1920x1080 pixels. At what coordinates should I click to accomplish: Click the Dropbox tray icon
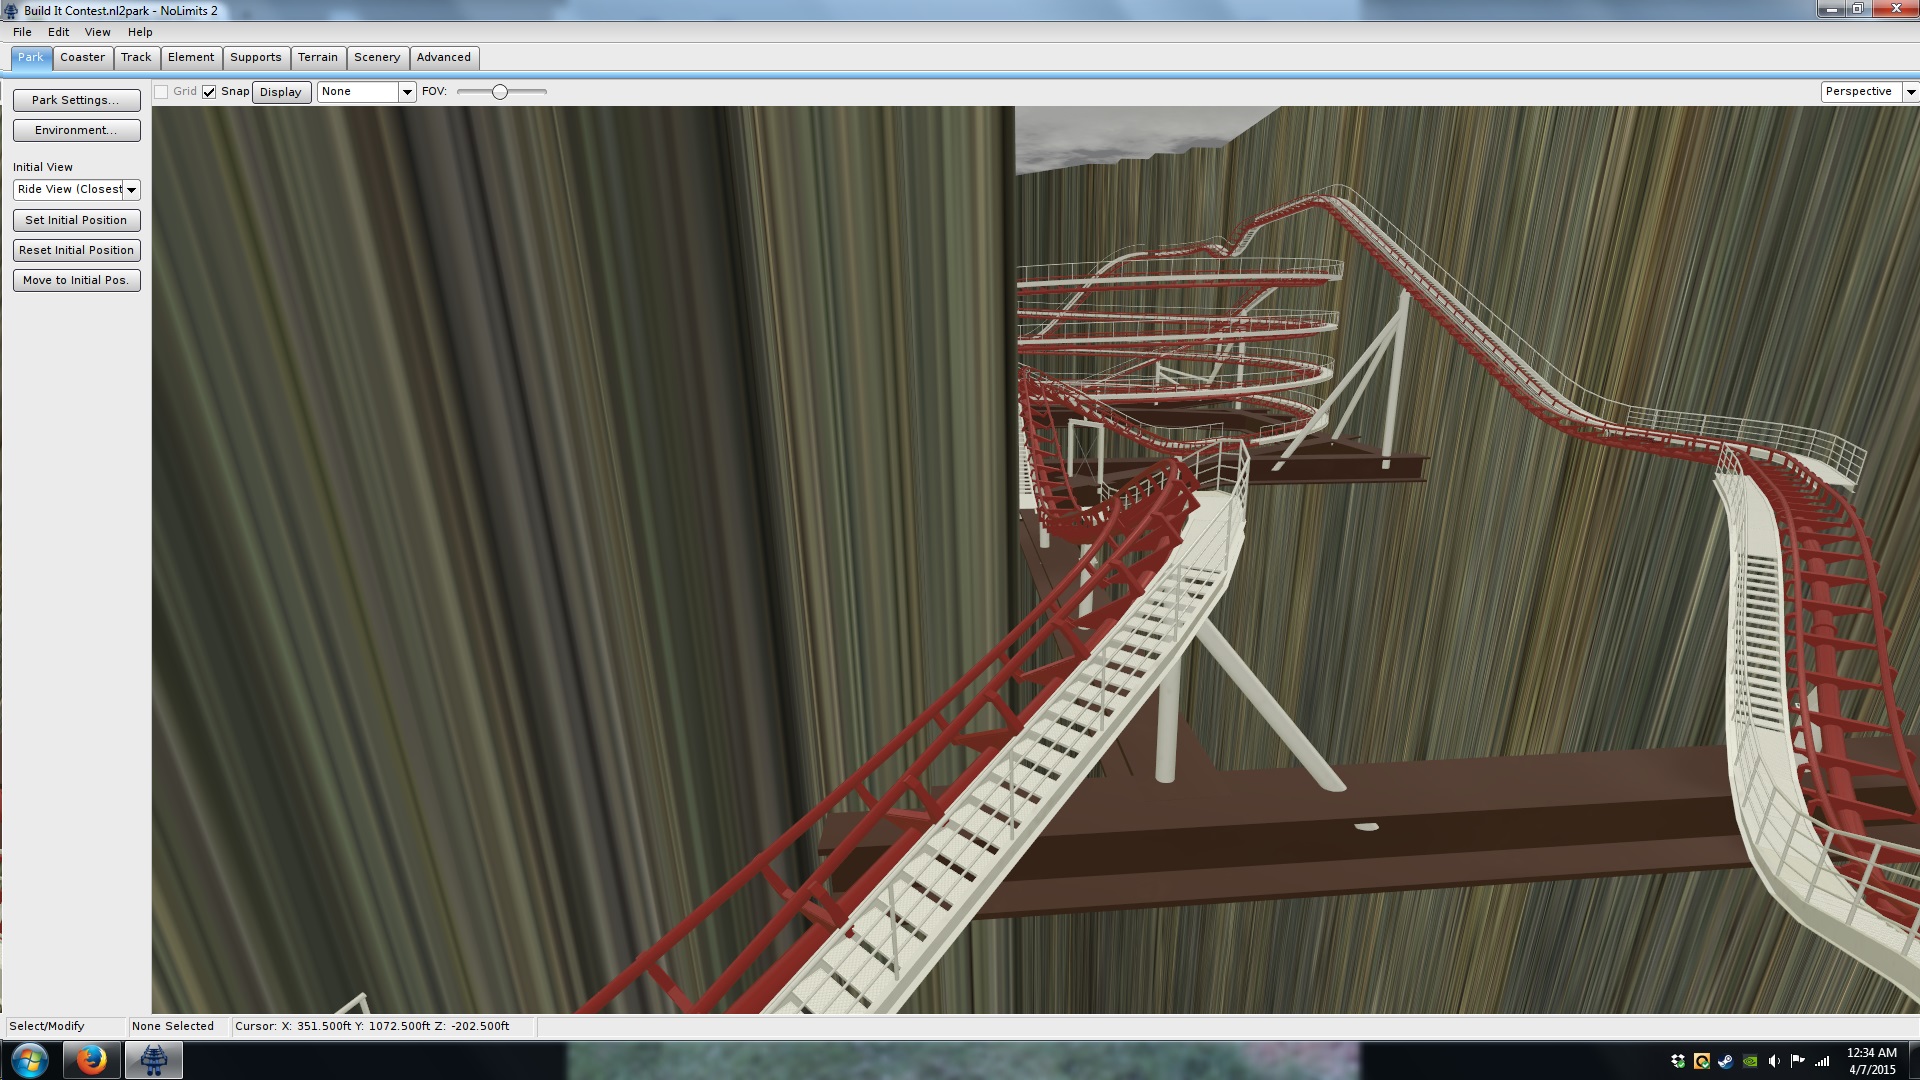click(1678, 1061)
